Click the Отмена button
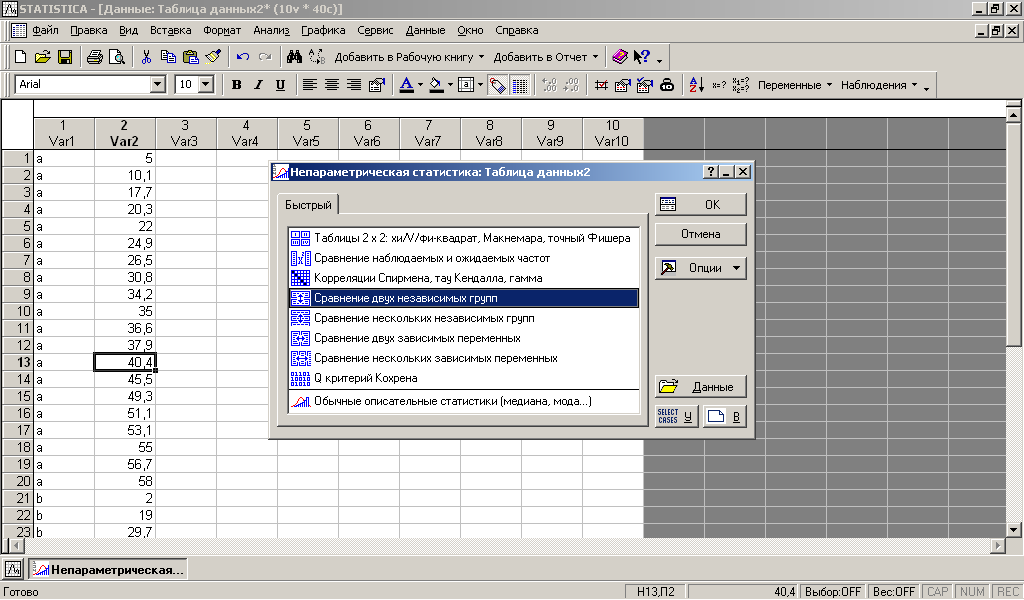Screen dimensions: 1024x600 700,234
